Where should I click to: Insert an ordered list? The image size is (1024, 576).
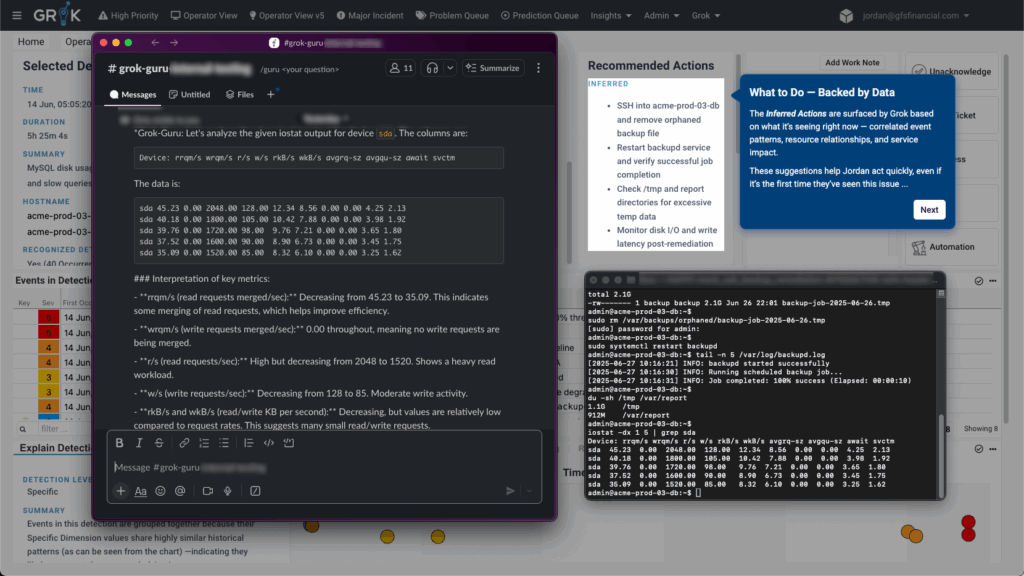[204, 443]
